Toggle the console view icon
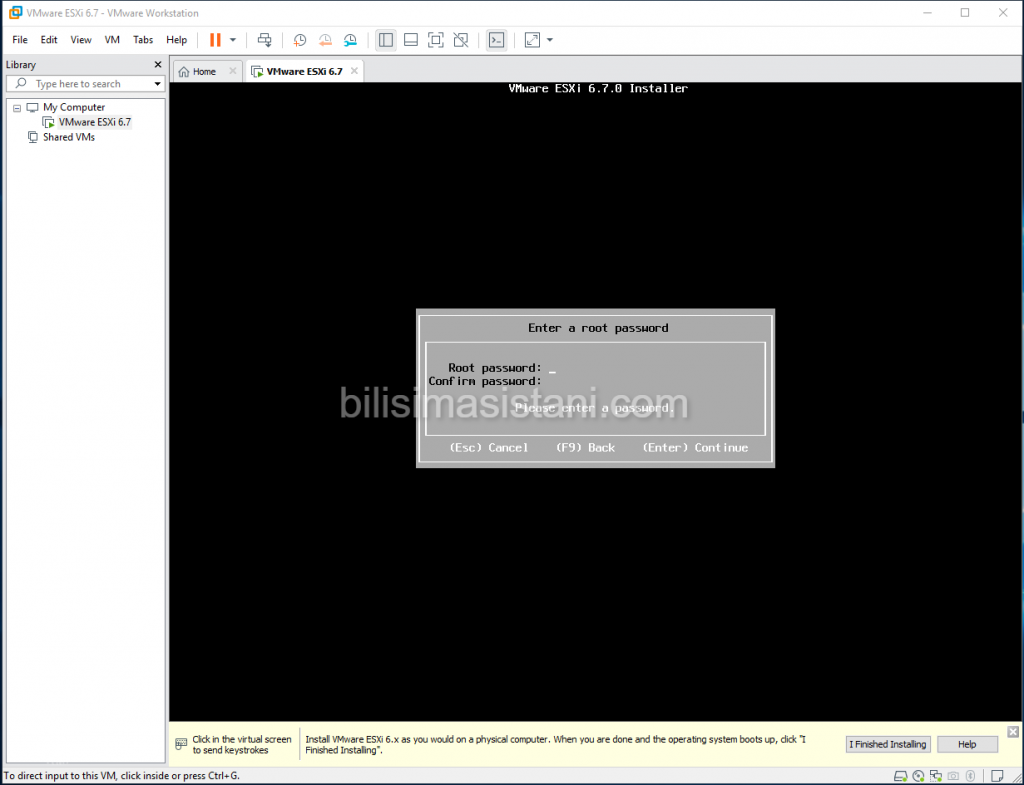This screenshot has height=785, width=1024. pyautogui.click(x=496, y=40)
